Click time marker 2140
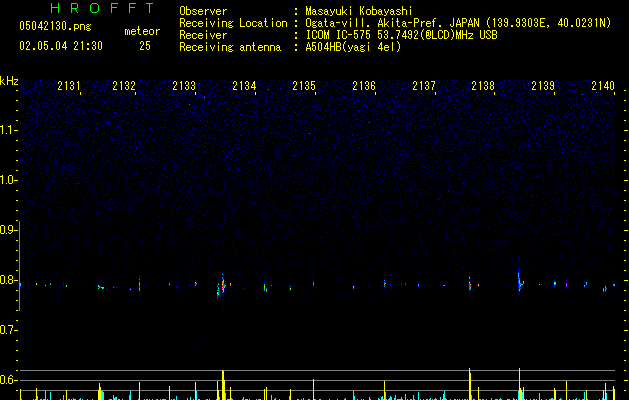Image resolution: width=629 pixels, height=400 pixels. tap(603, 85)
